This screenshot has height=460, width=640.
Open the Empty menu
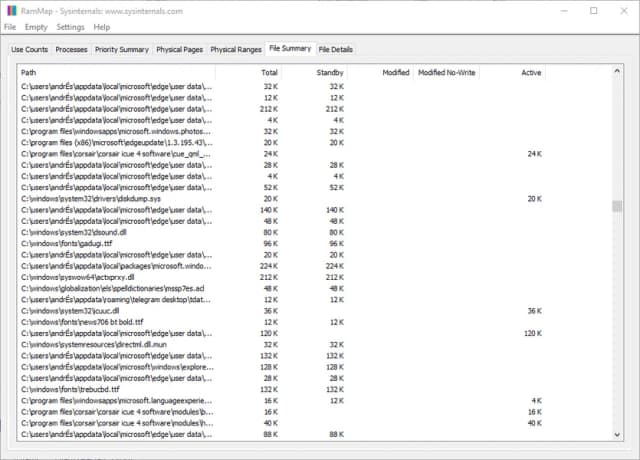pos(36,27)
